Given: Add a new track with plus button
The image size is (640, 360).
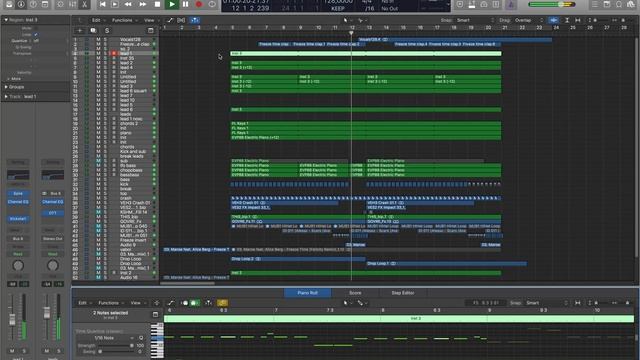Looking at the screenshot, I should click(x=80, y=31).
